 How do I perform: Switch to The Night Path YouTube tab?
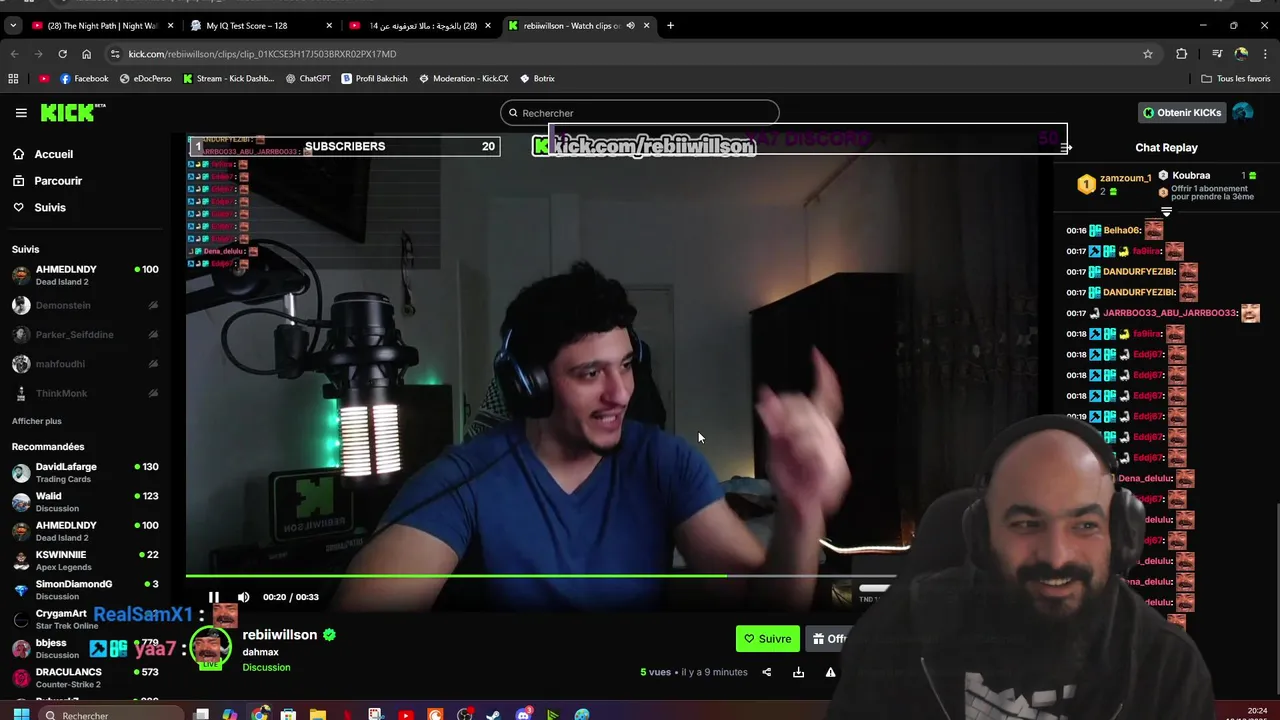click(x=103, y=26)
